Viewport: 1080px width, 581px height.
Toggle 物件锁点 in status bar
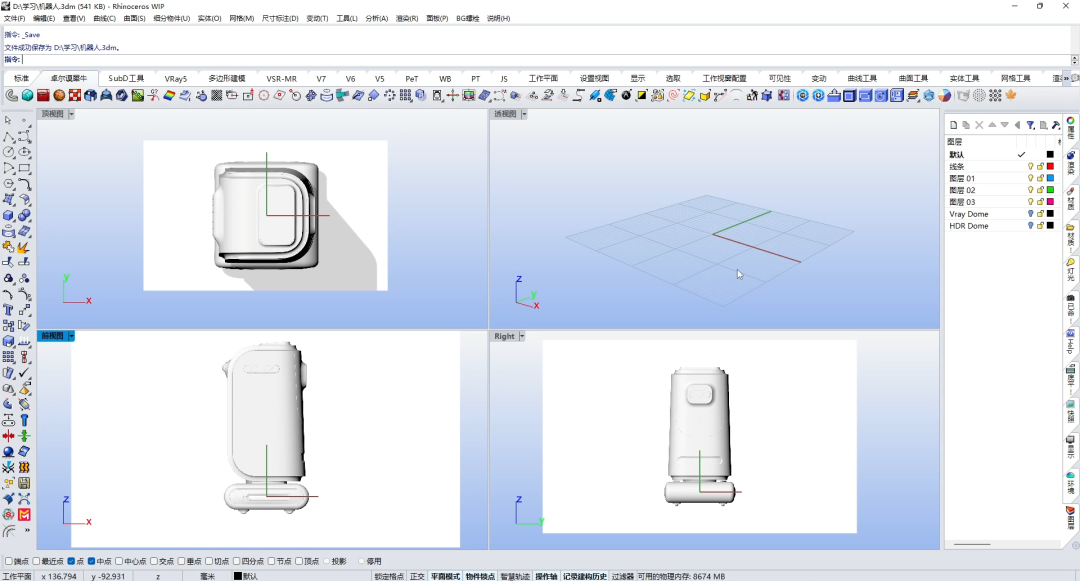click(x=480, y=576)
